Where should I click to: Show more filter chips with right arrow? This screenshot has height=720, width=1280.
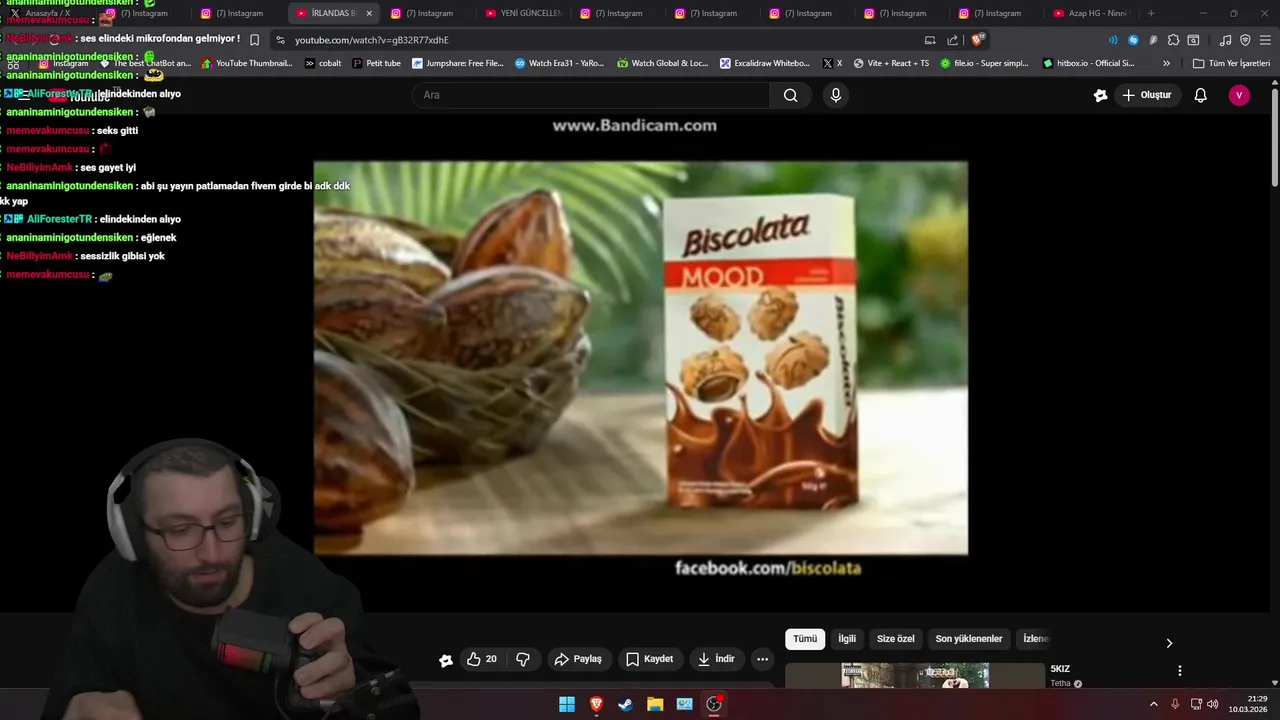tap(1169, 643)
